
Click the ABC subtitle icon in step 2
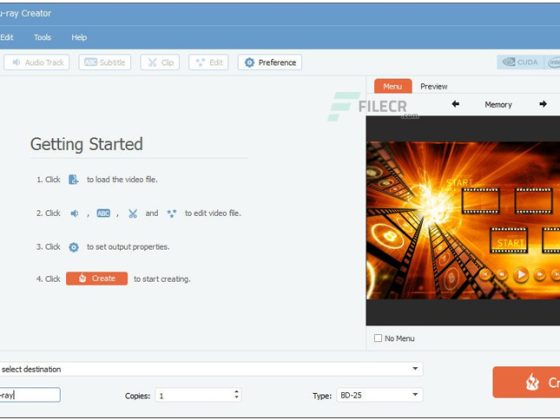[104, 213]
